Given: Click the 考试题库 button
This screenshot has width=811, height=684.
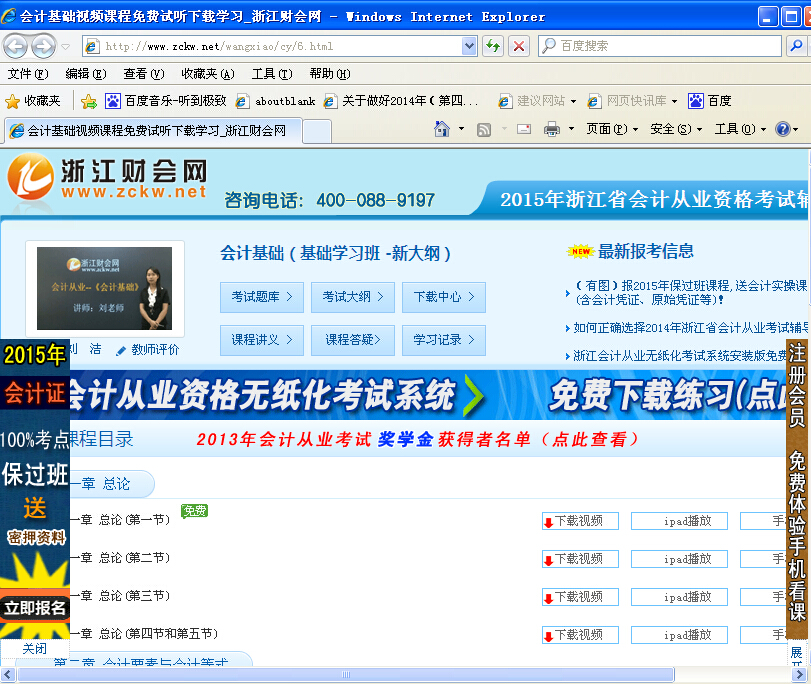Looking at the screenshot, I should click(x=262, y=298).
